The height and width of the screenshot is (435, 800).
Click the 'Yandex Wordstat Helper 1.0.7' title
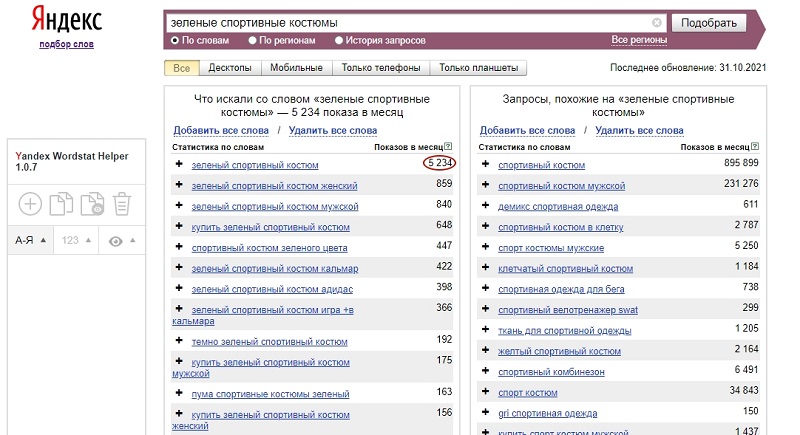(x=71, y=161)
